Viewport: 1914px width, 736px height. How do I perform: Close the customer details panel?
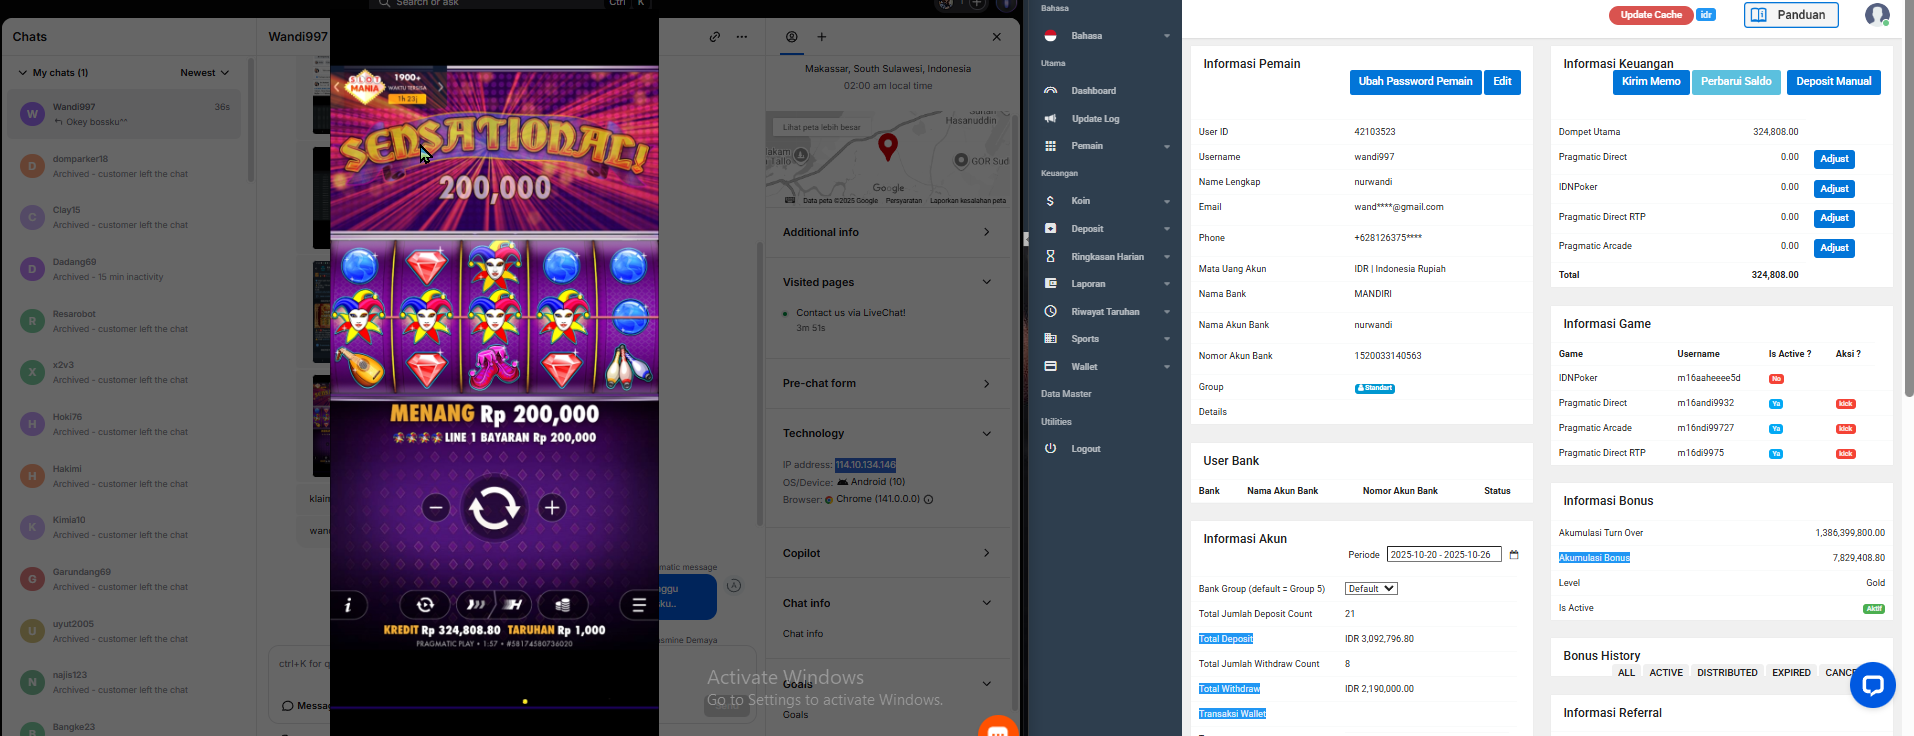pos(997,37)
